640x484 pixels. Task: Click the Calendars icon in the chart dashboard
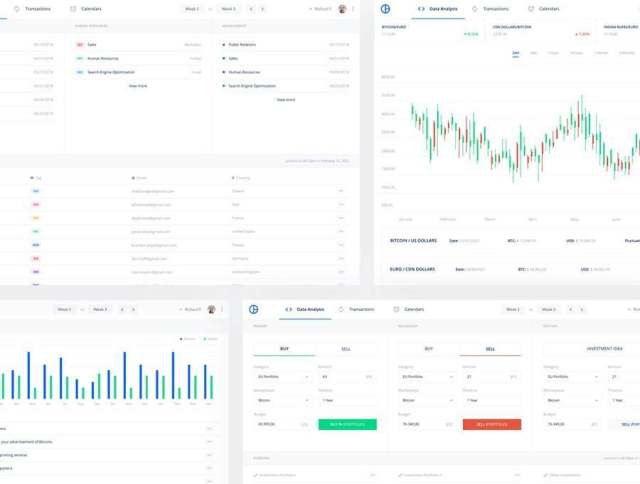[531, 9]
